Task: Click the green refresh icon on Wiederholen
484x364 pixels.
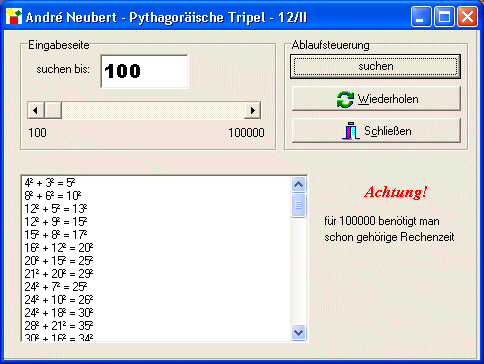Action: click(345, 99)
